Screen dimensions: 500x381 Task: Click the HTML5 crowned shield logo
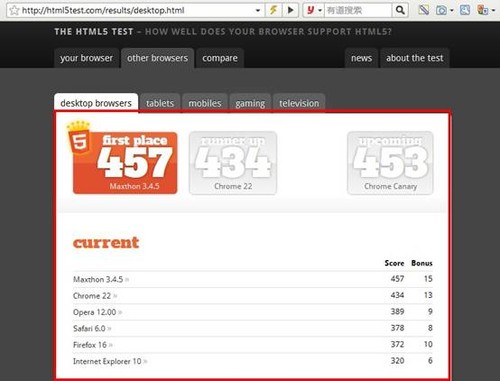click(x=79, y=138)
